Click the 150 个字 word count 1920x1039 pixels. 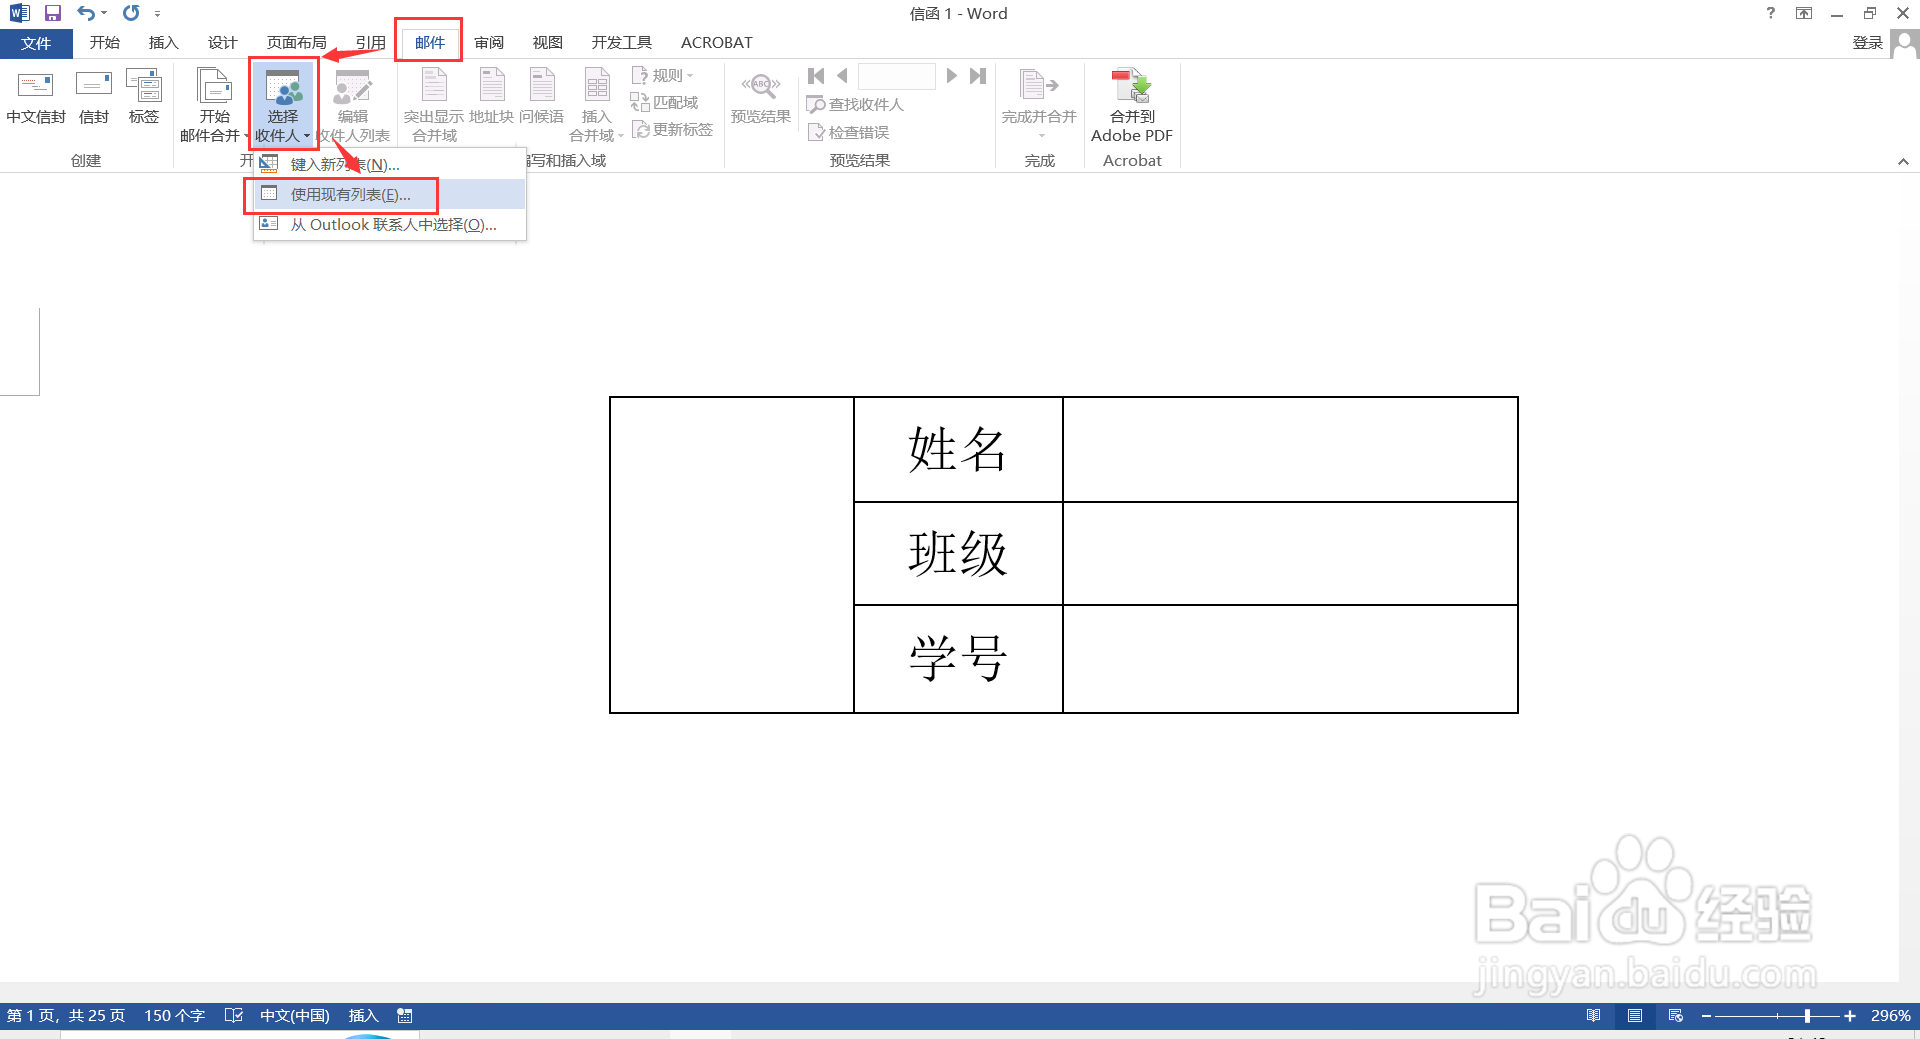click(174, 1015)
